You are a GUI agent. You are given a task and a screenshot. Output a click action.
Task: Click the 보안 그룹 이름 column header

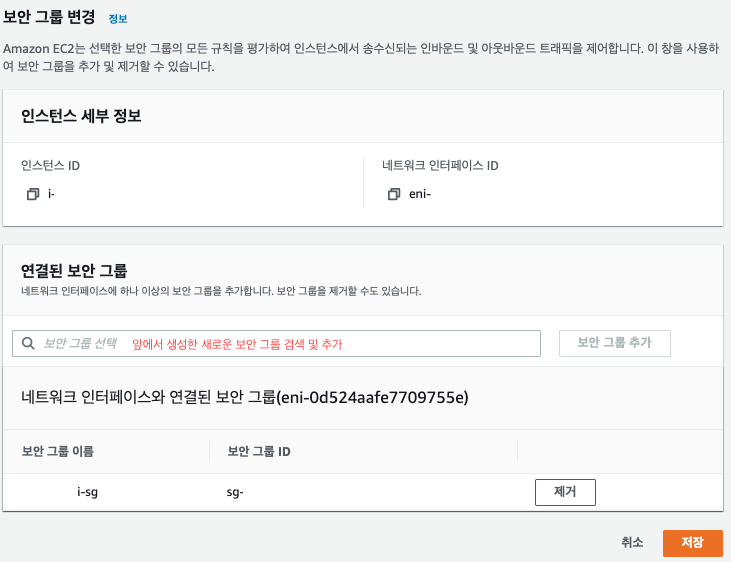point(58,451)
